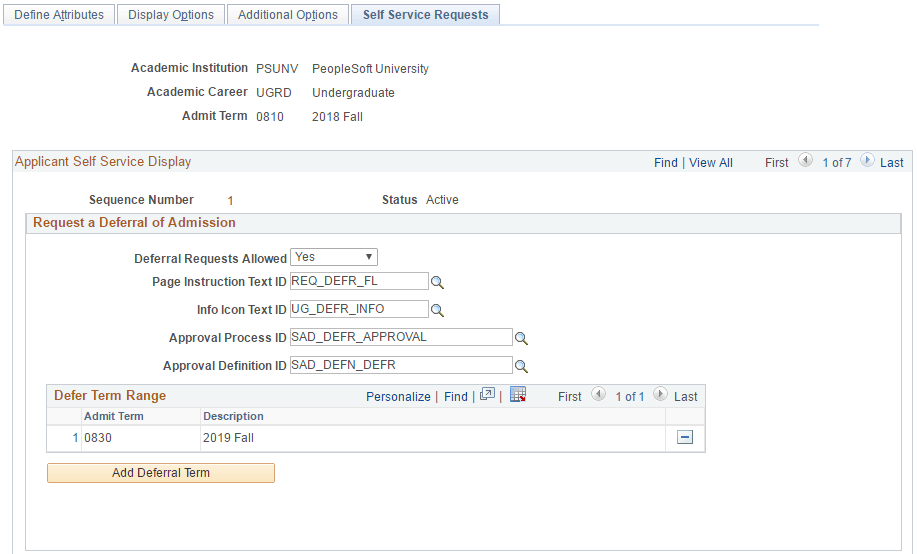
Task: Sort by Admit Term column header
Action: tap(113, 416)
